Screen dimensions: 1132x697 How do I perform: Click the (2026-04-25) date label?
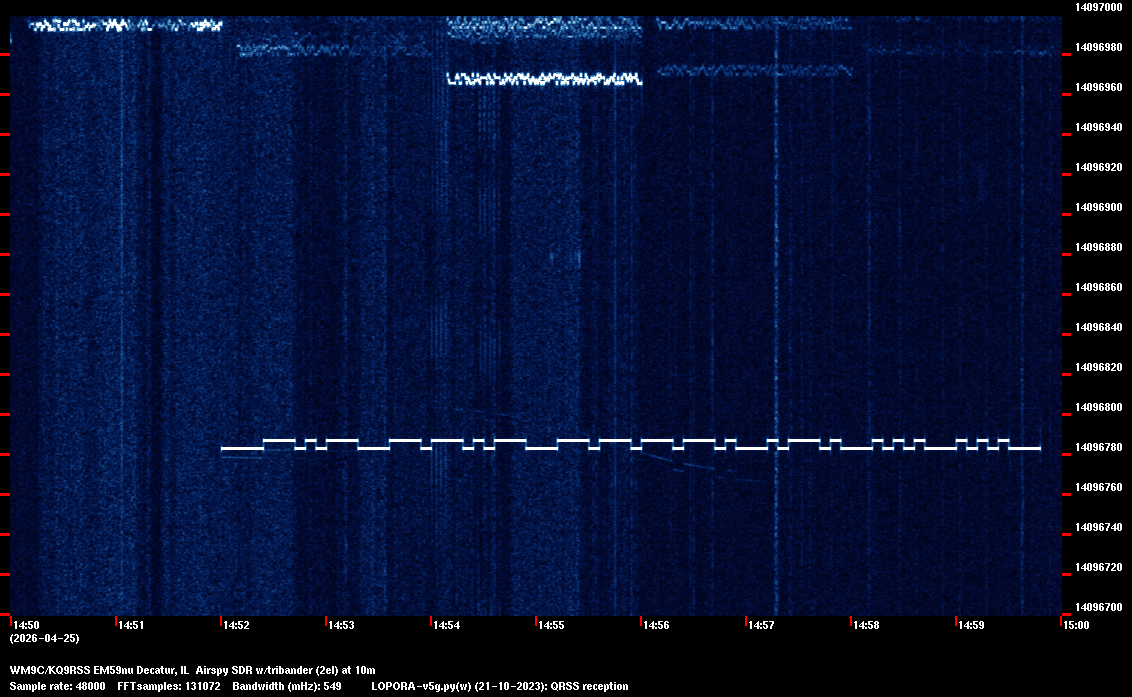pos(44,638)
